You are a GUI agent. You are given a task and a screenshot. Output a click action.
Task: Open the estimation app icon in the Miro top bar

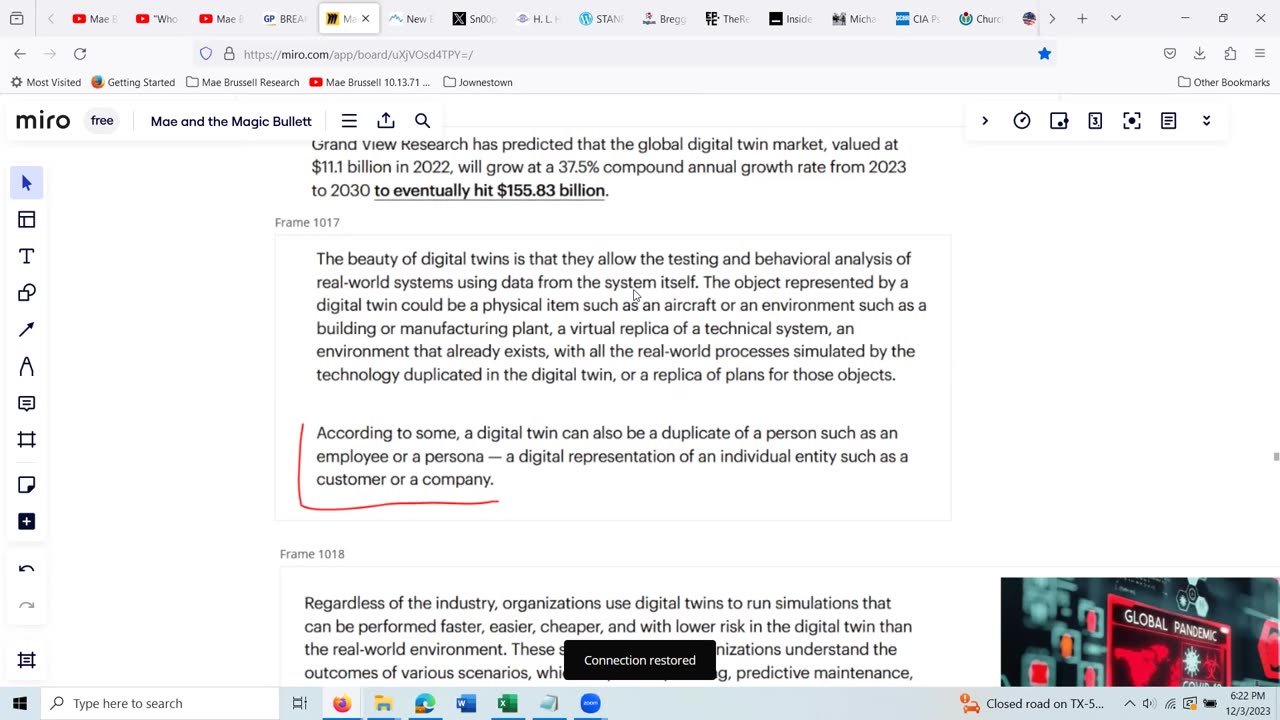(x=1095, y=121)
